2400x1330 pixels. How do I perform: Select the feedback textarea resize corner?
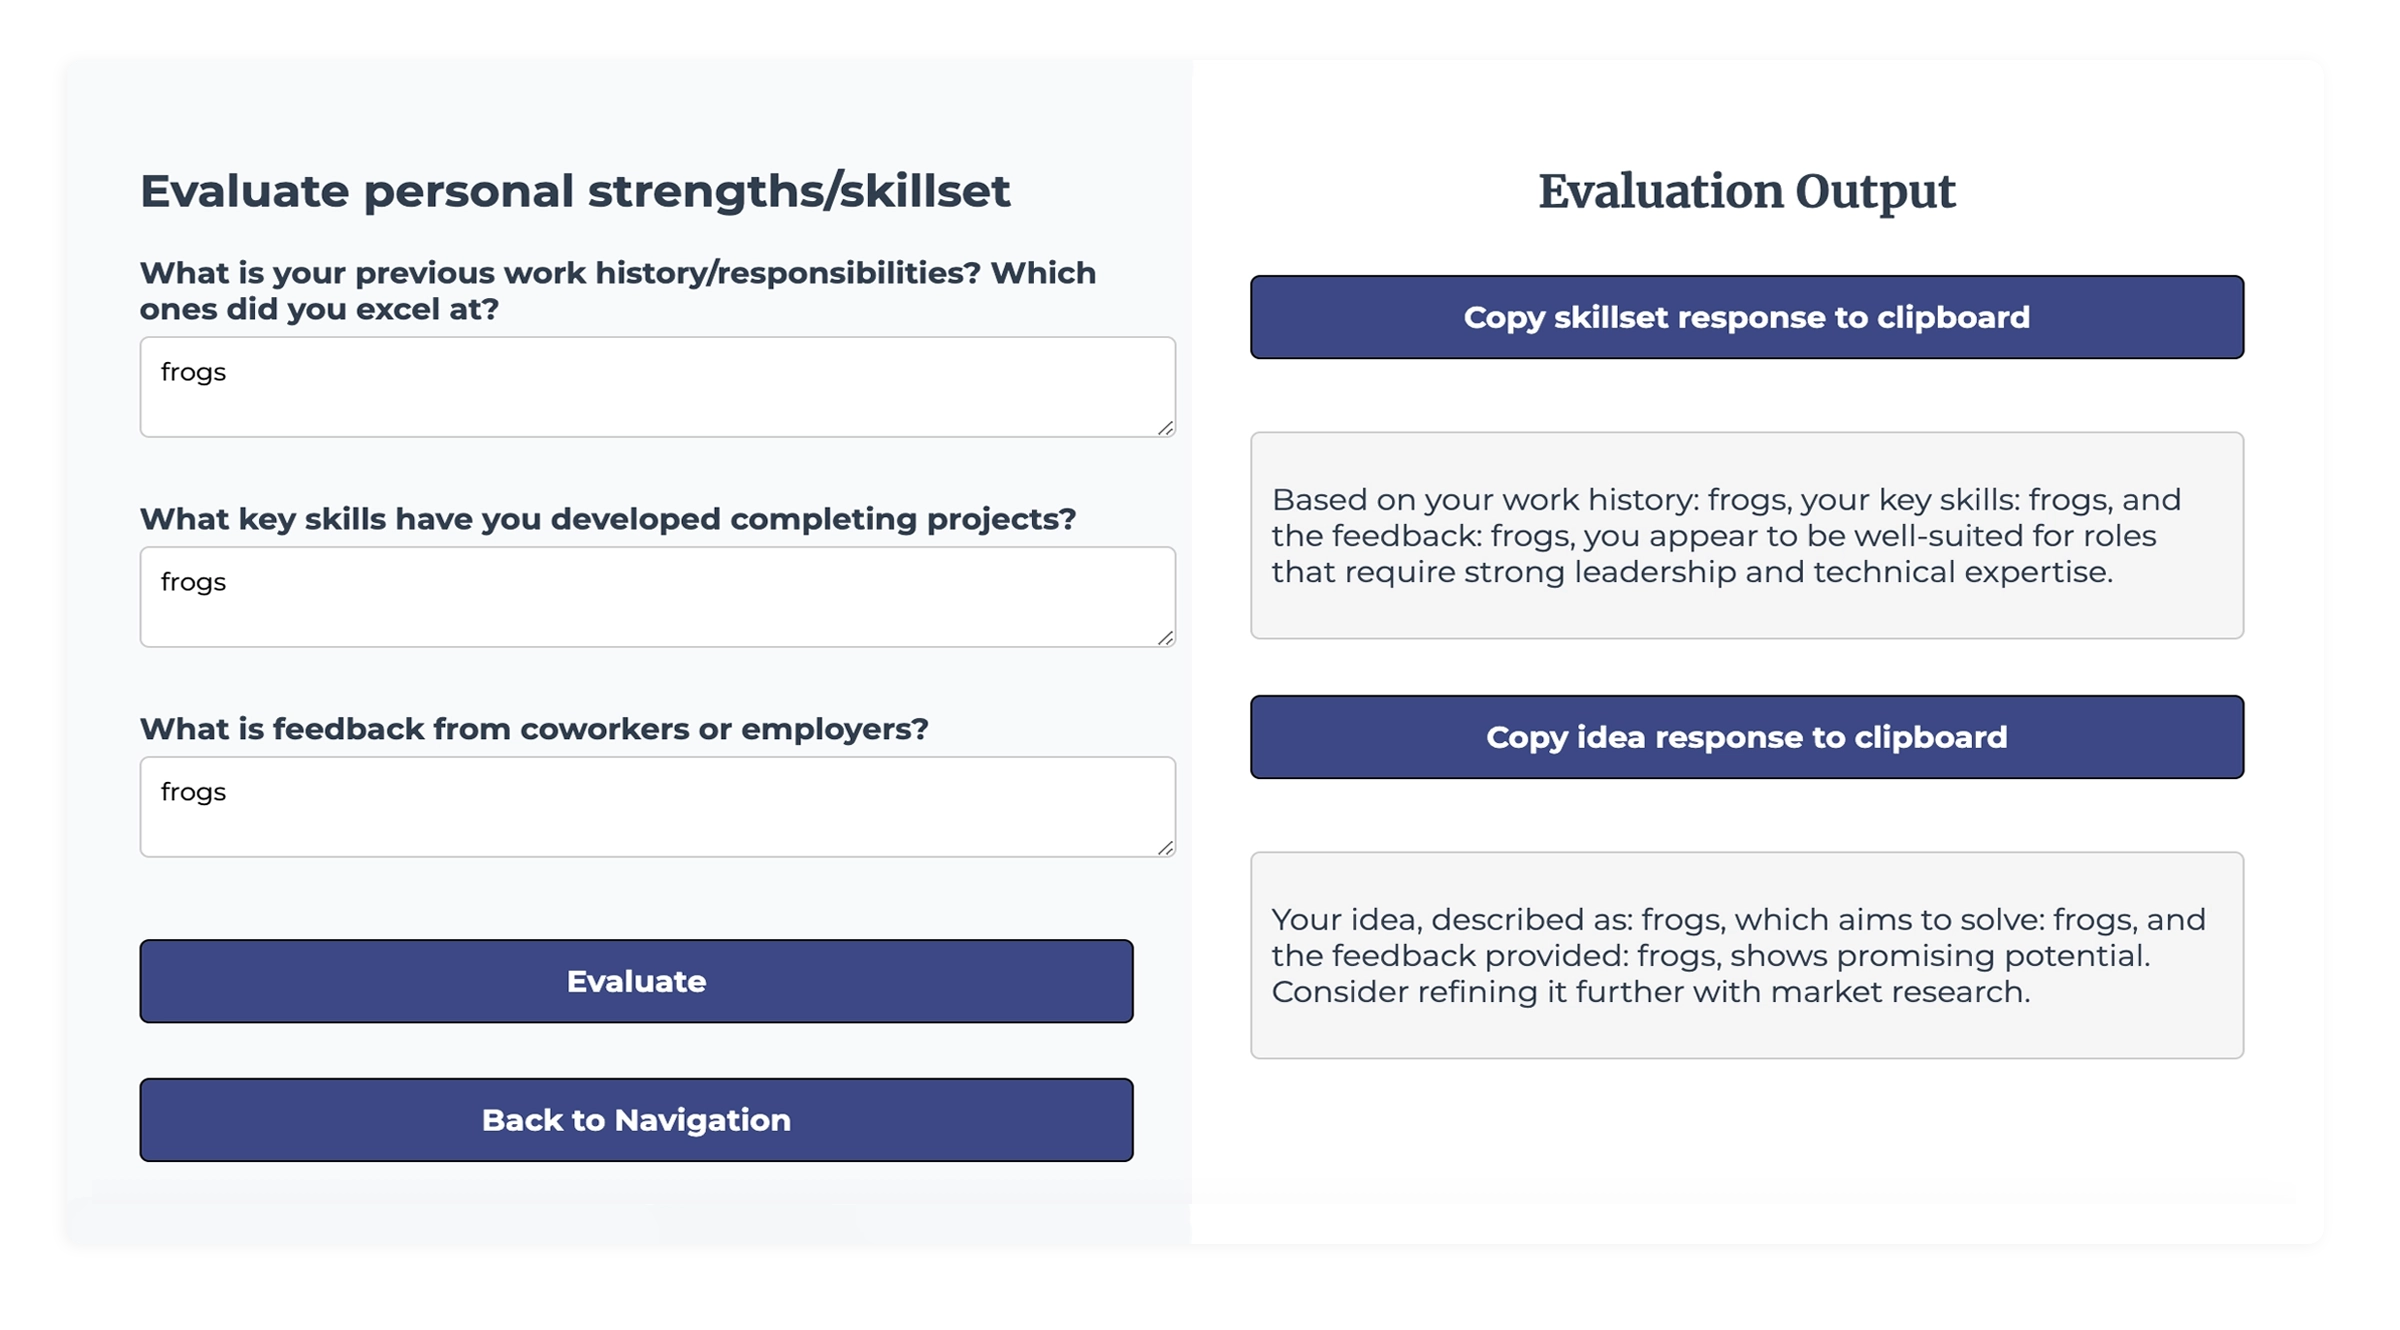click(x=1165, y=848)
